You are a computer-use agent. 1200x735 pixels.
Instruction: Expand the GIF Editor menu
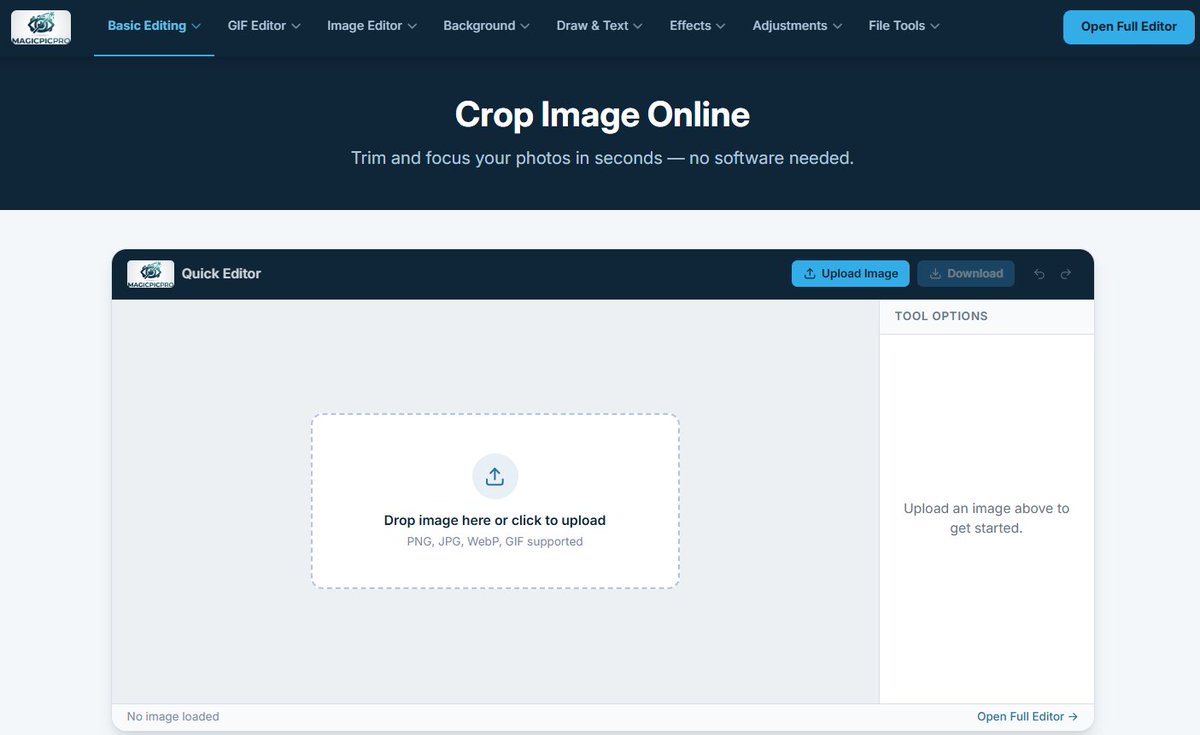coord(264,26)
